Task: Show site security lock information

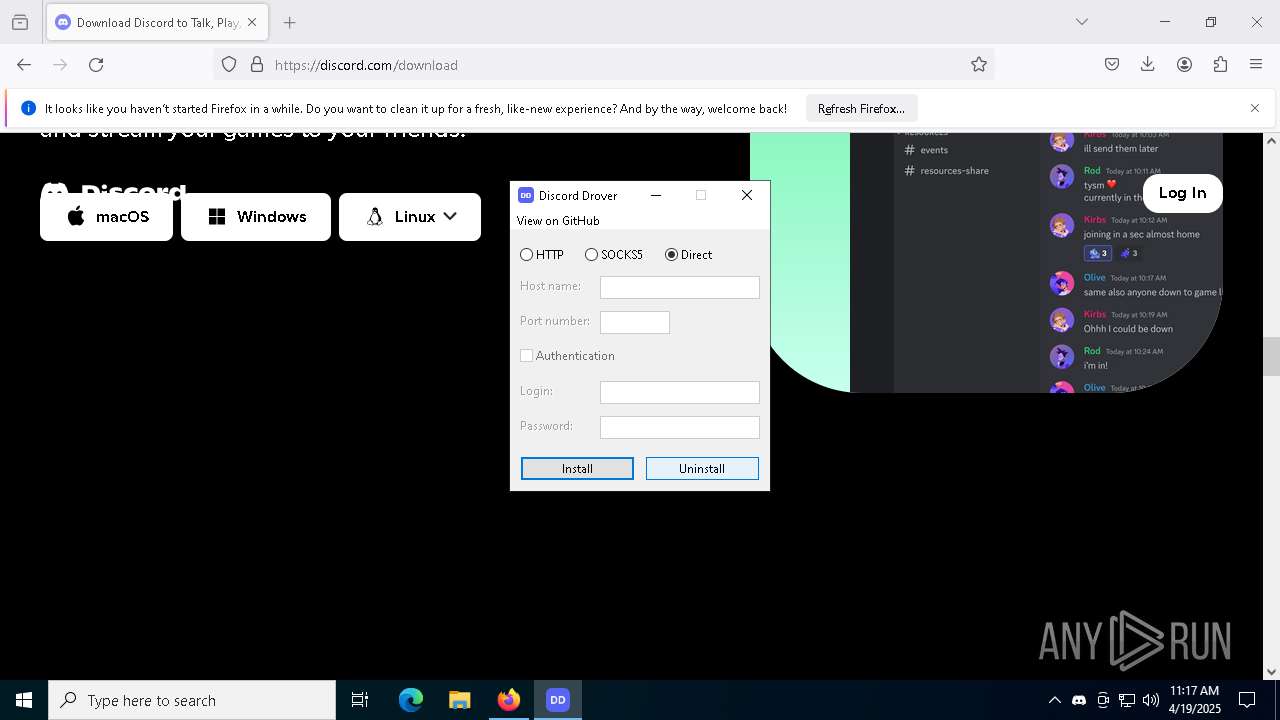Action: (x=257, y=65)
